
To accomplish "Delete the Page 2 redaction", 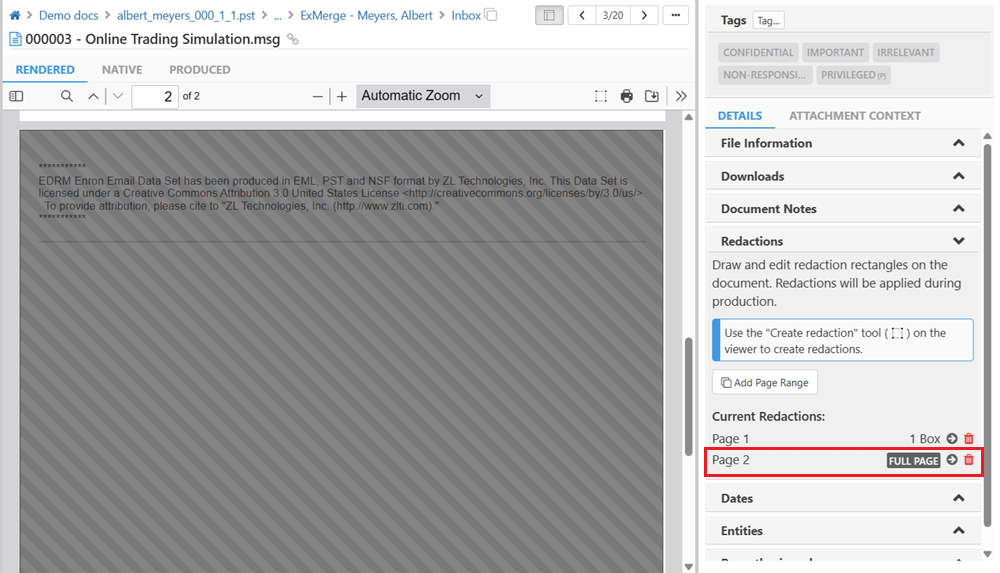I will (969, 460).
